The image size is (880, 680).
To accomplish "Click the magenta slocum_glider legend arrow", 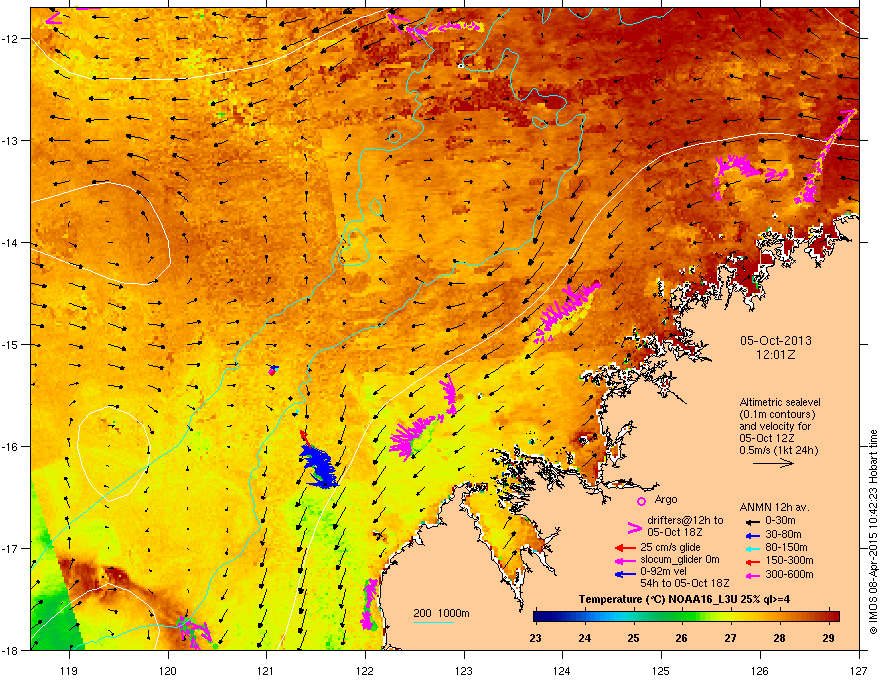I will (x=625, y=560).
